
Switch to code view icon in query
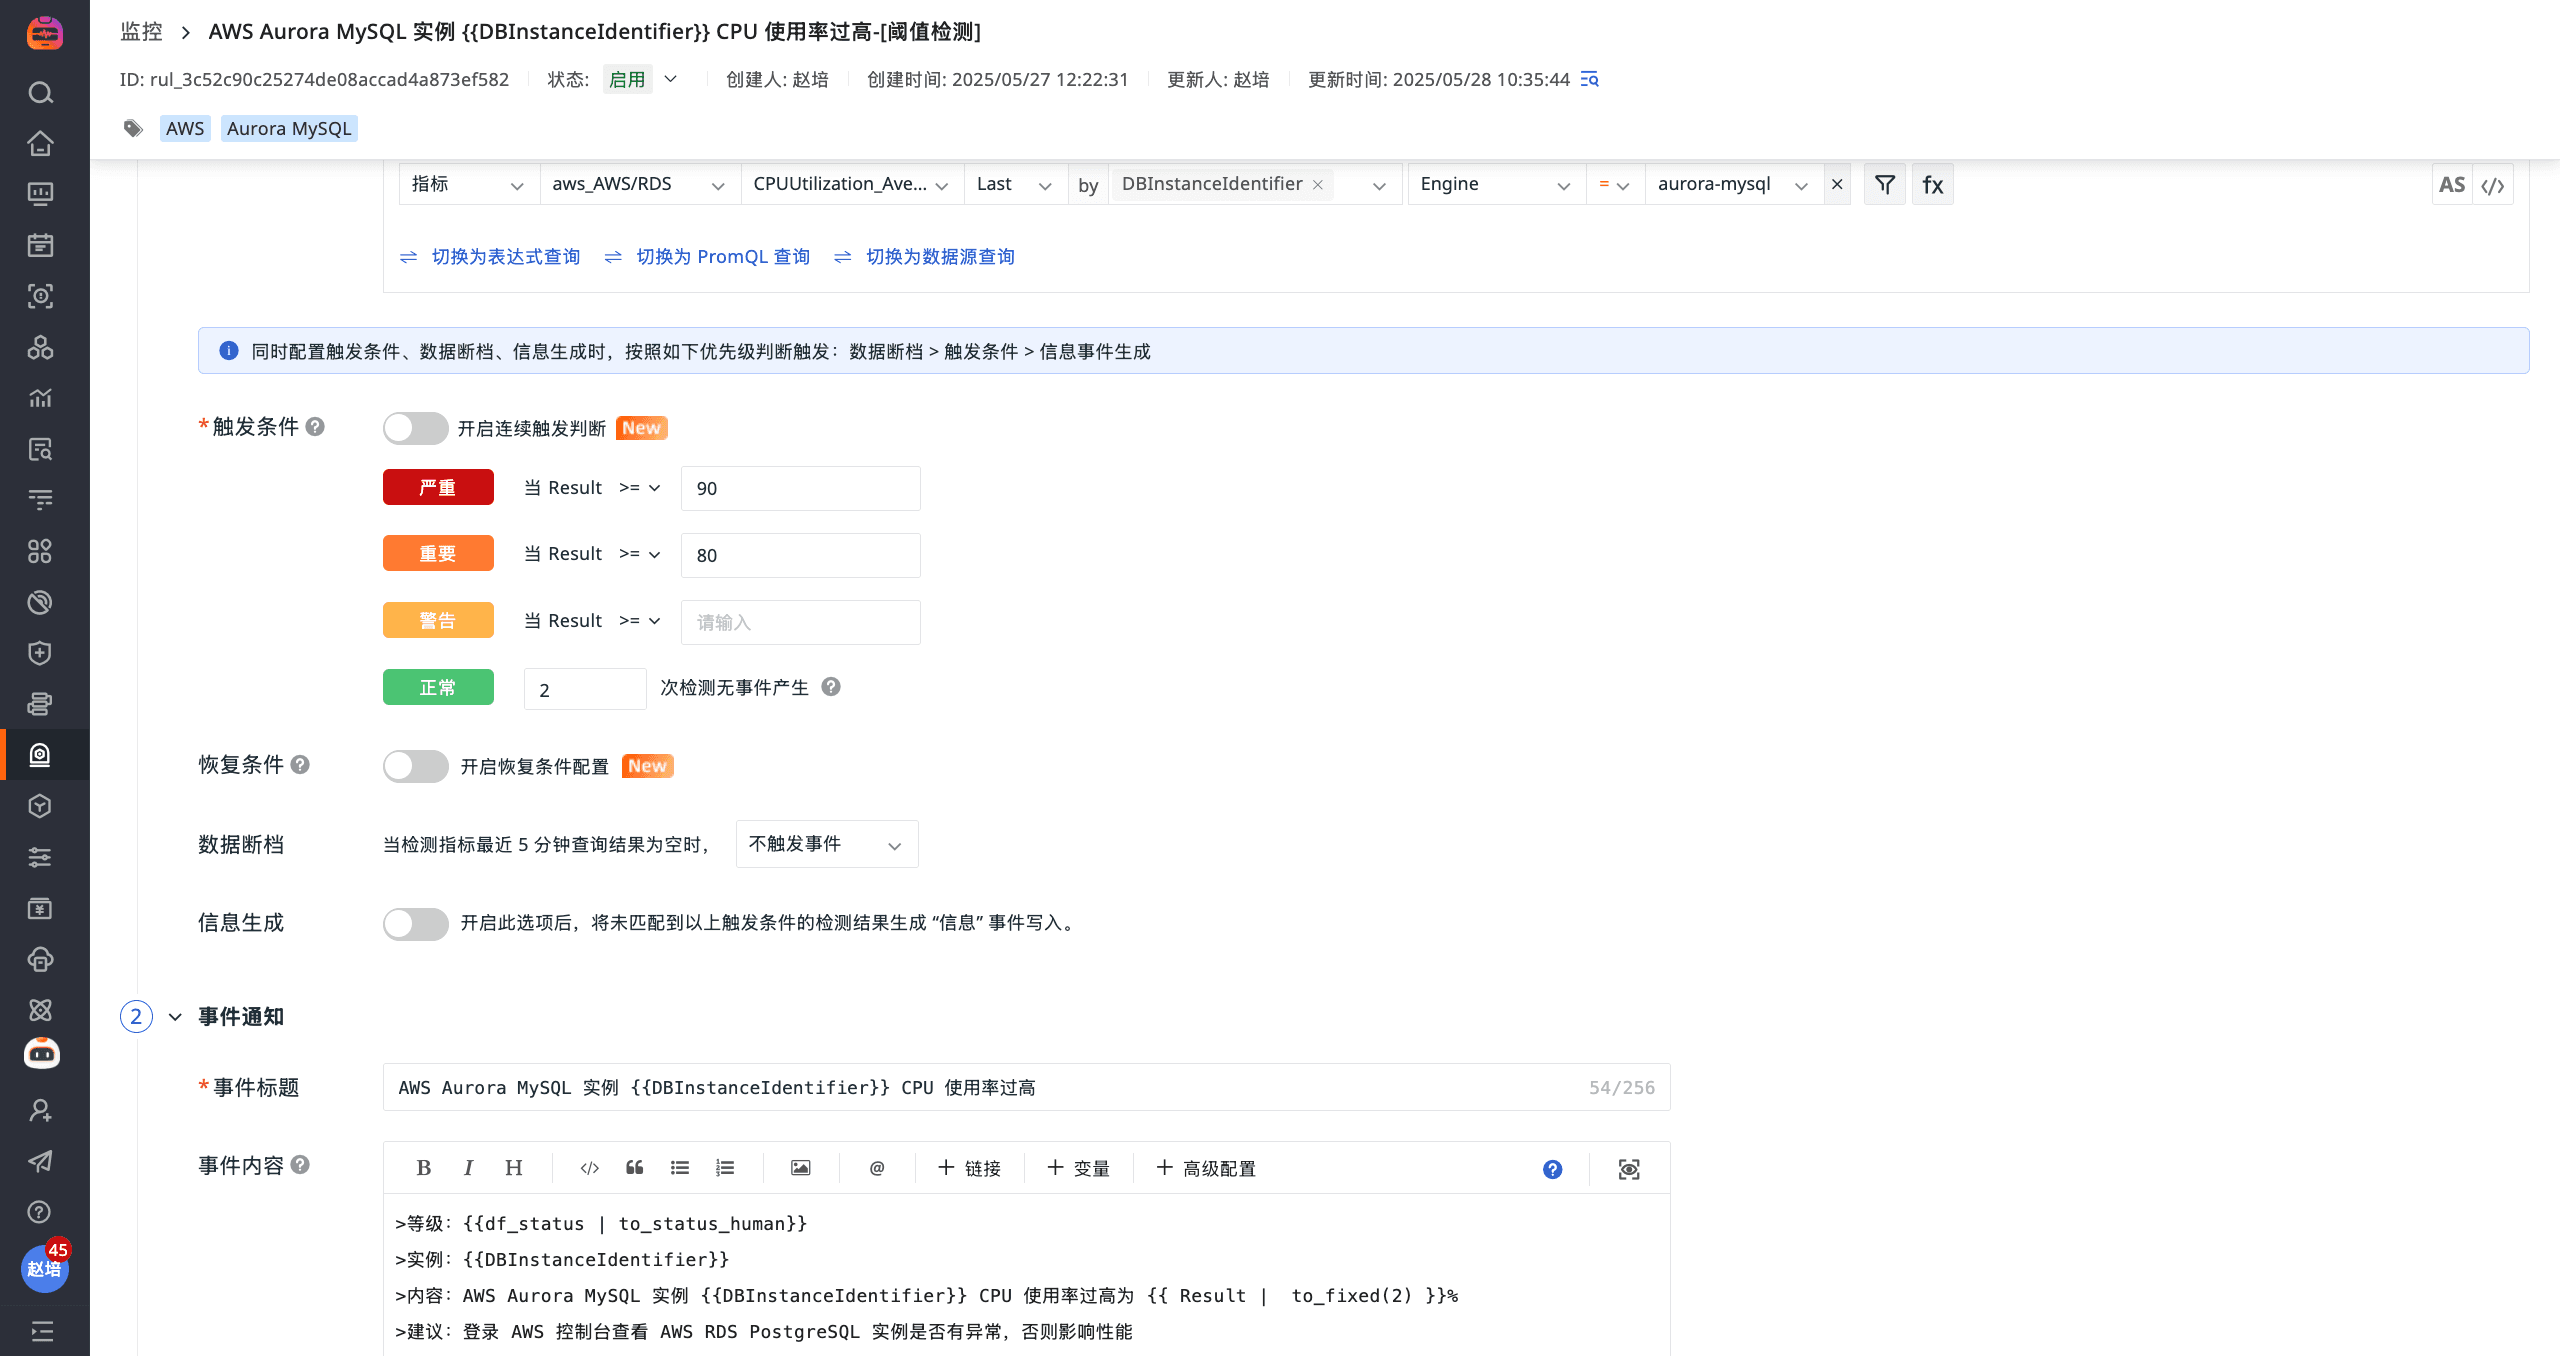click(2493, 185)
